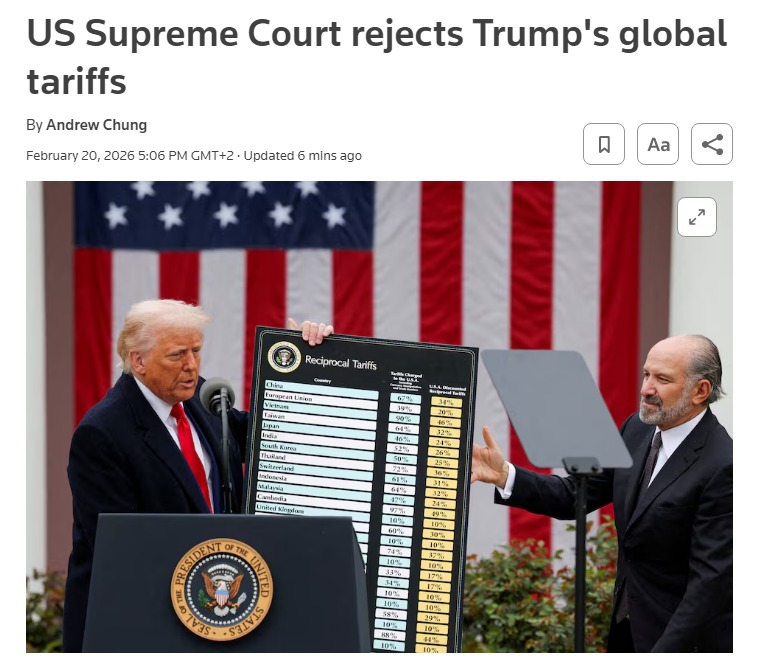
Task: Click the presidential seal on the podium
Action: tap(222, 589)
